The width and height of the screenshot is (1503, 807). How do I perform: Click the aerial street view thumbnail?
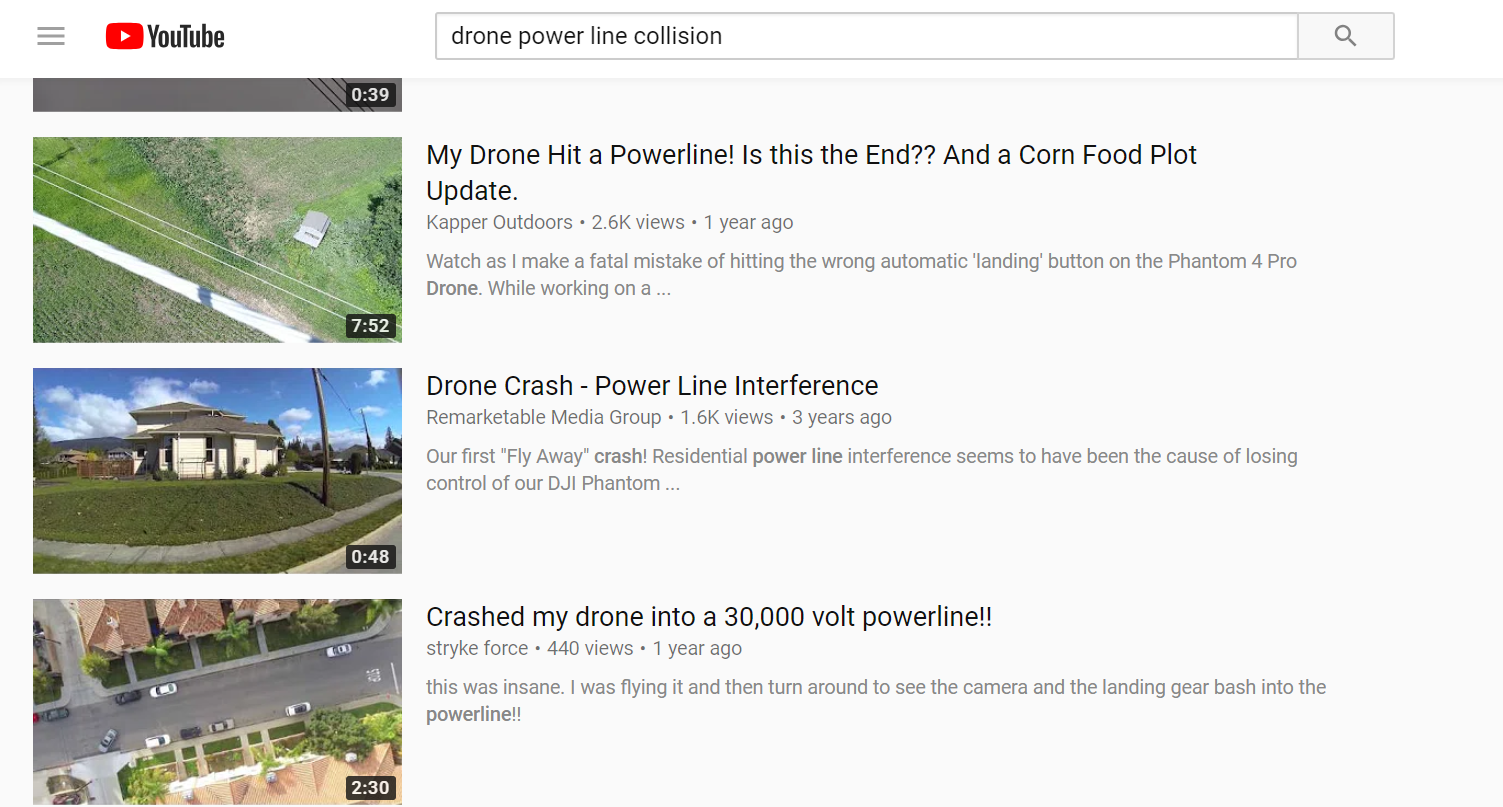coord(217,700)
